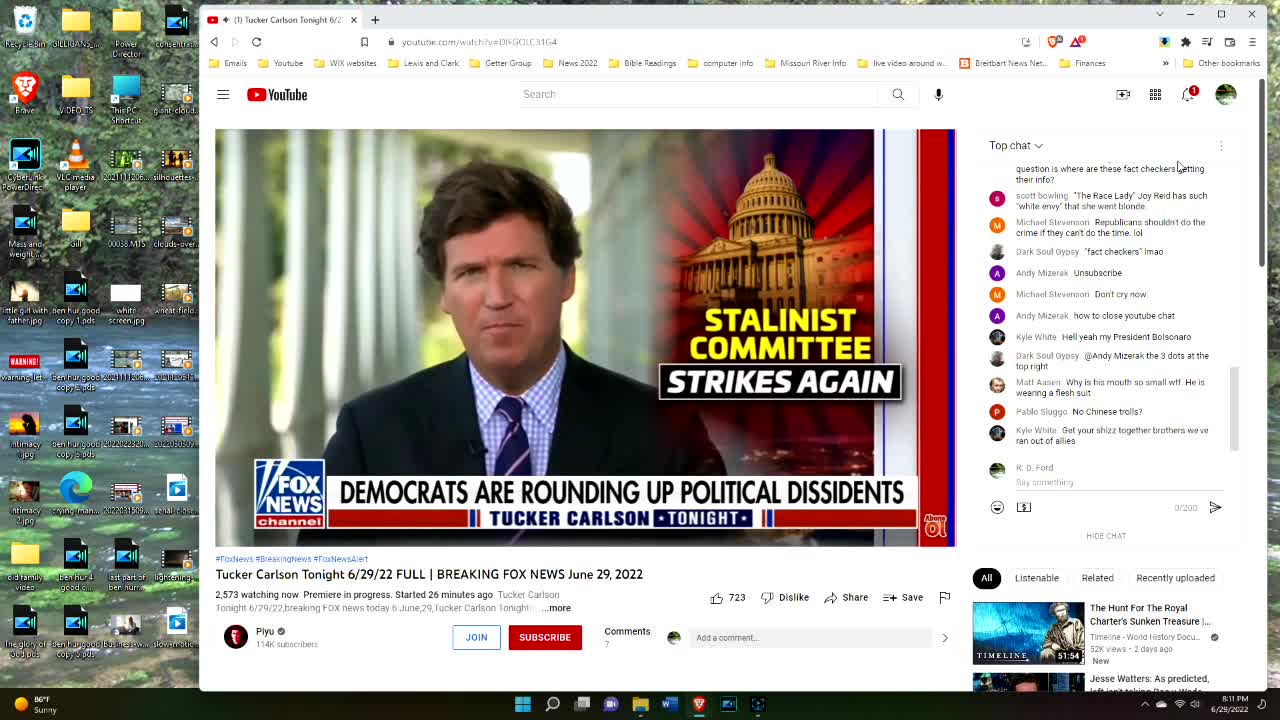Open the News 2022 bookmark folder
Image resolution: width=1280 pixels, height=720 pixels.
[570, 63]
